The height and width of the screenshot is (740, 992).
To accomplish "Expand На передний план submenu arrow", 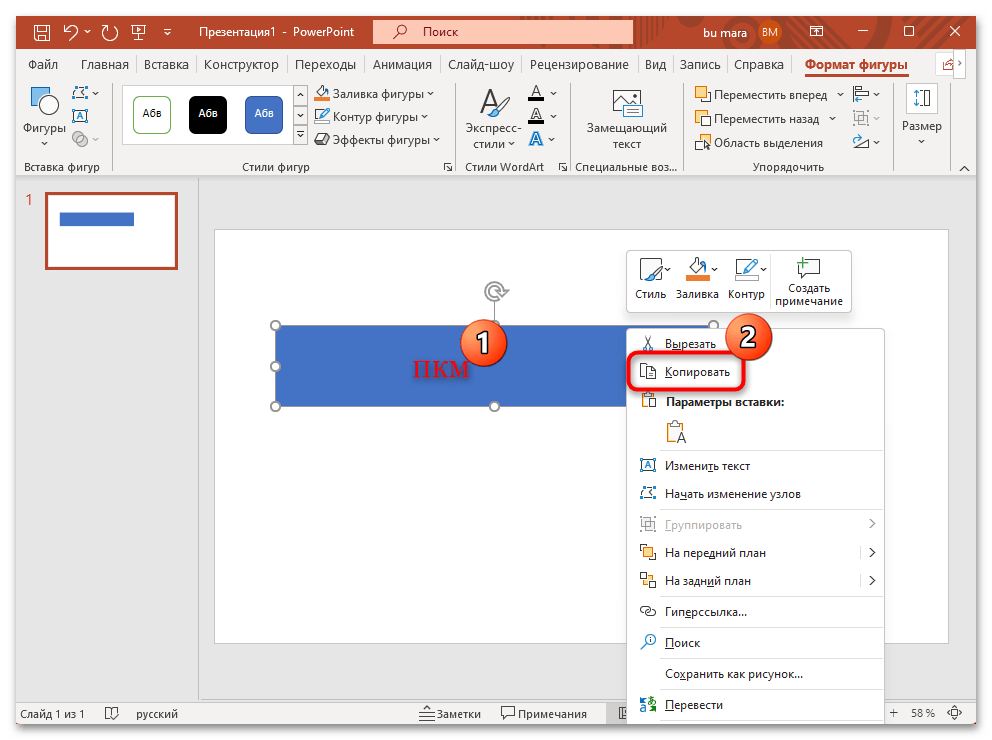I will pos(872,553).
